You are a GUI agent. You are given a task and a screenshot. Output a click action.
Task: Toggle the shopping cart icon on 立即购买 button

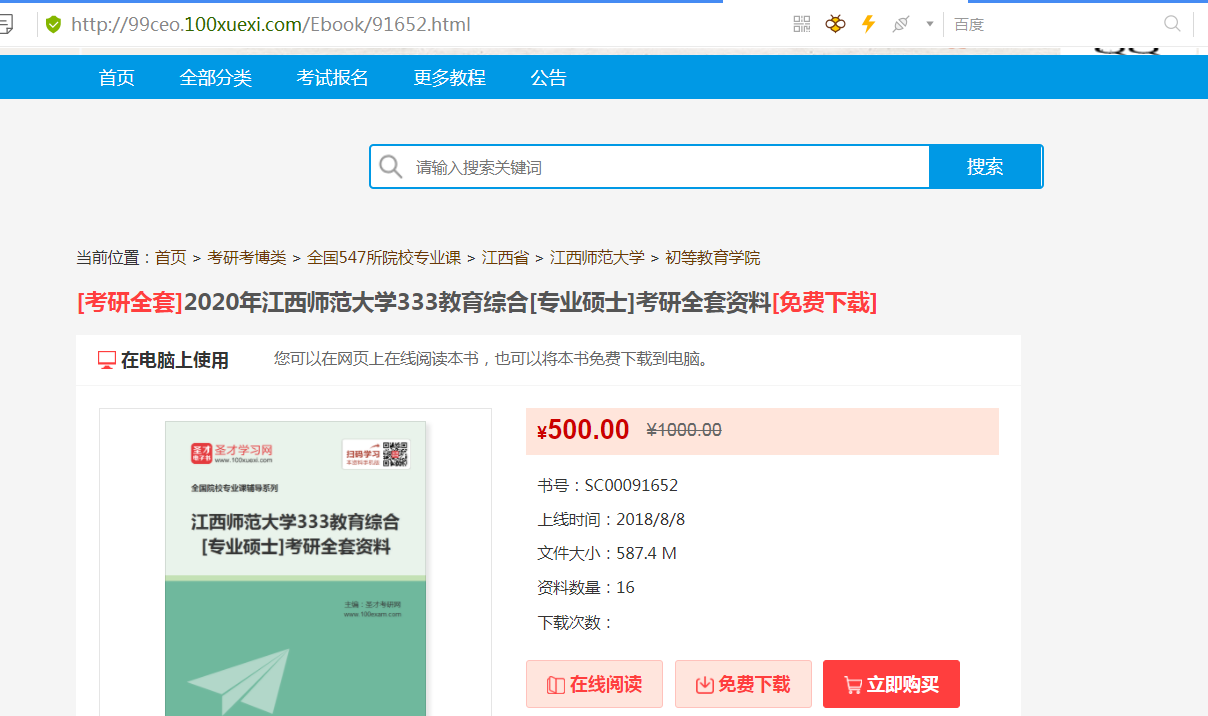[853, 683]
